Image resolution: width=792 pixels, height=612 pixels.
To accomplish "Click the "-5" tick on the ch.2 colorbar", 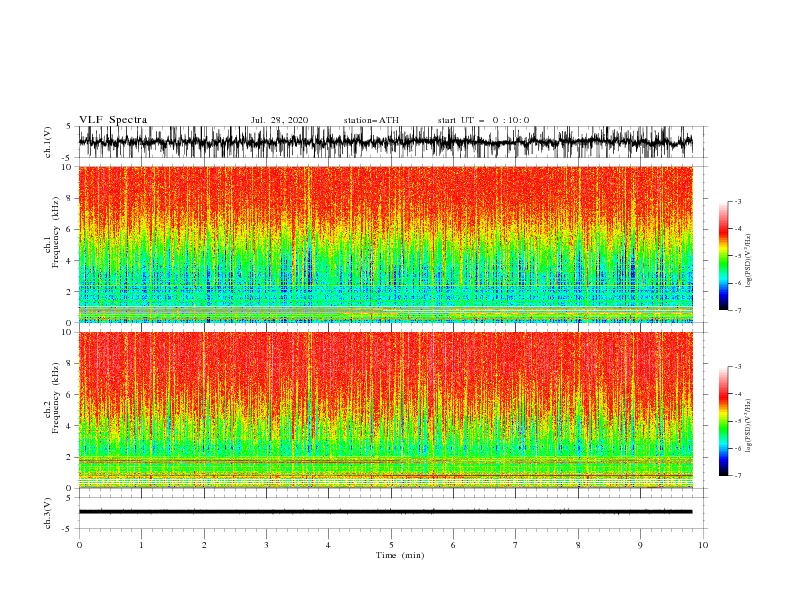I will tap(737, 421).
